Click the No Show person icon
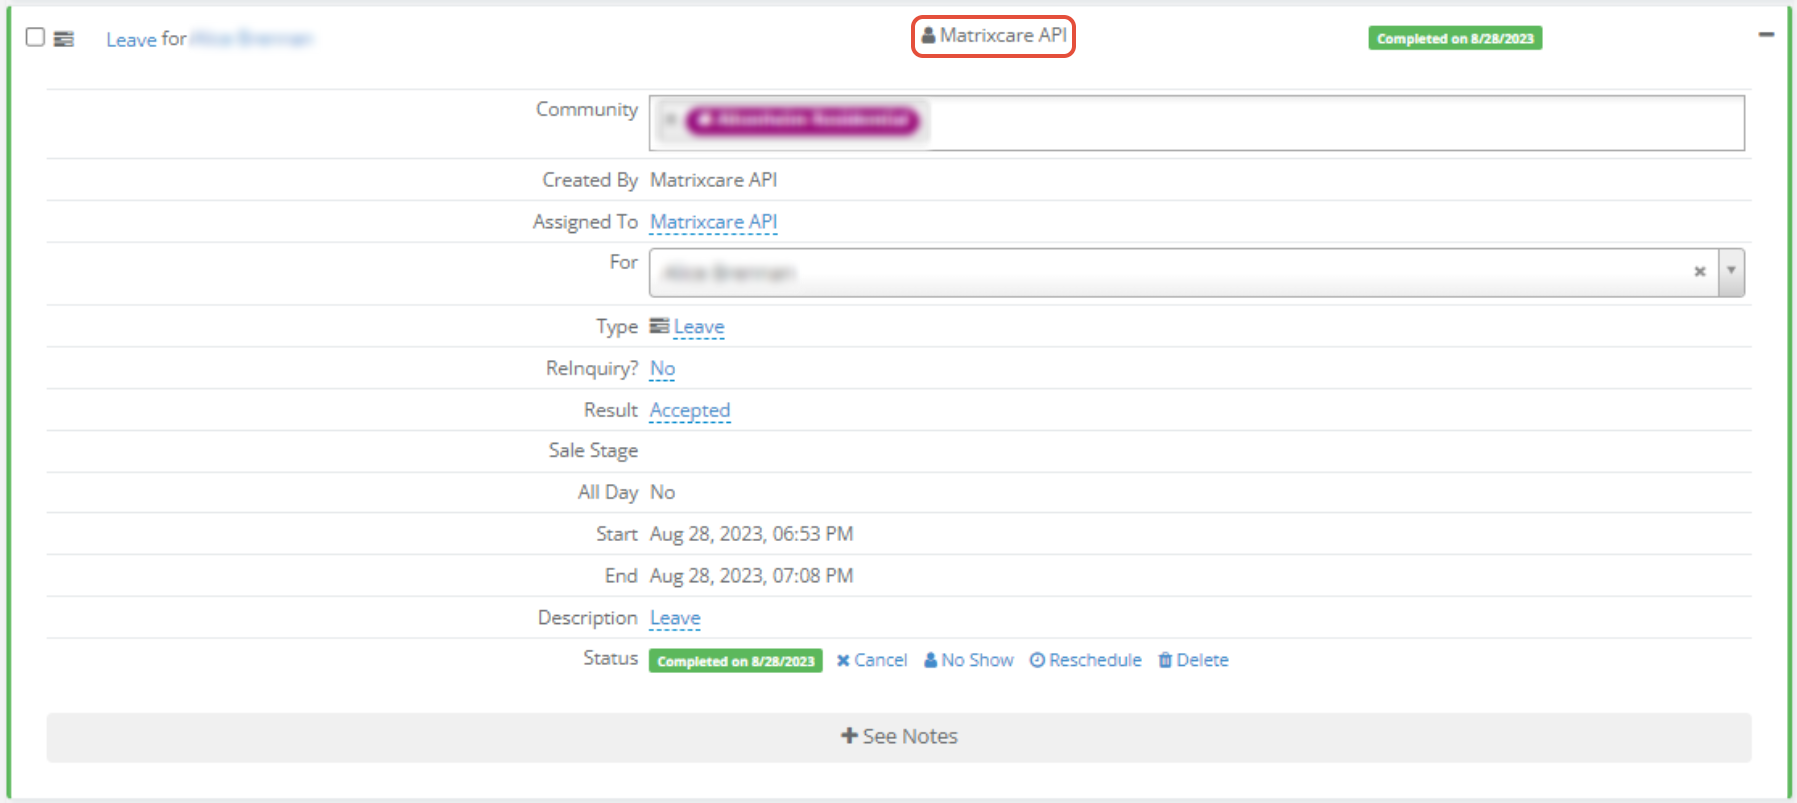 coord(930,660)
